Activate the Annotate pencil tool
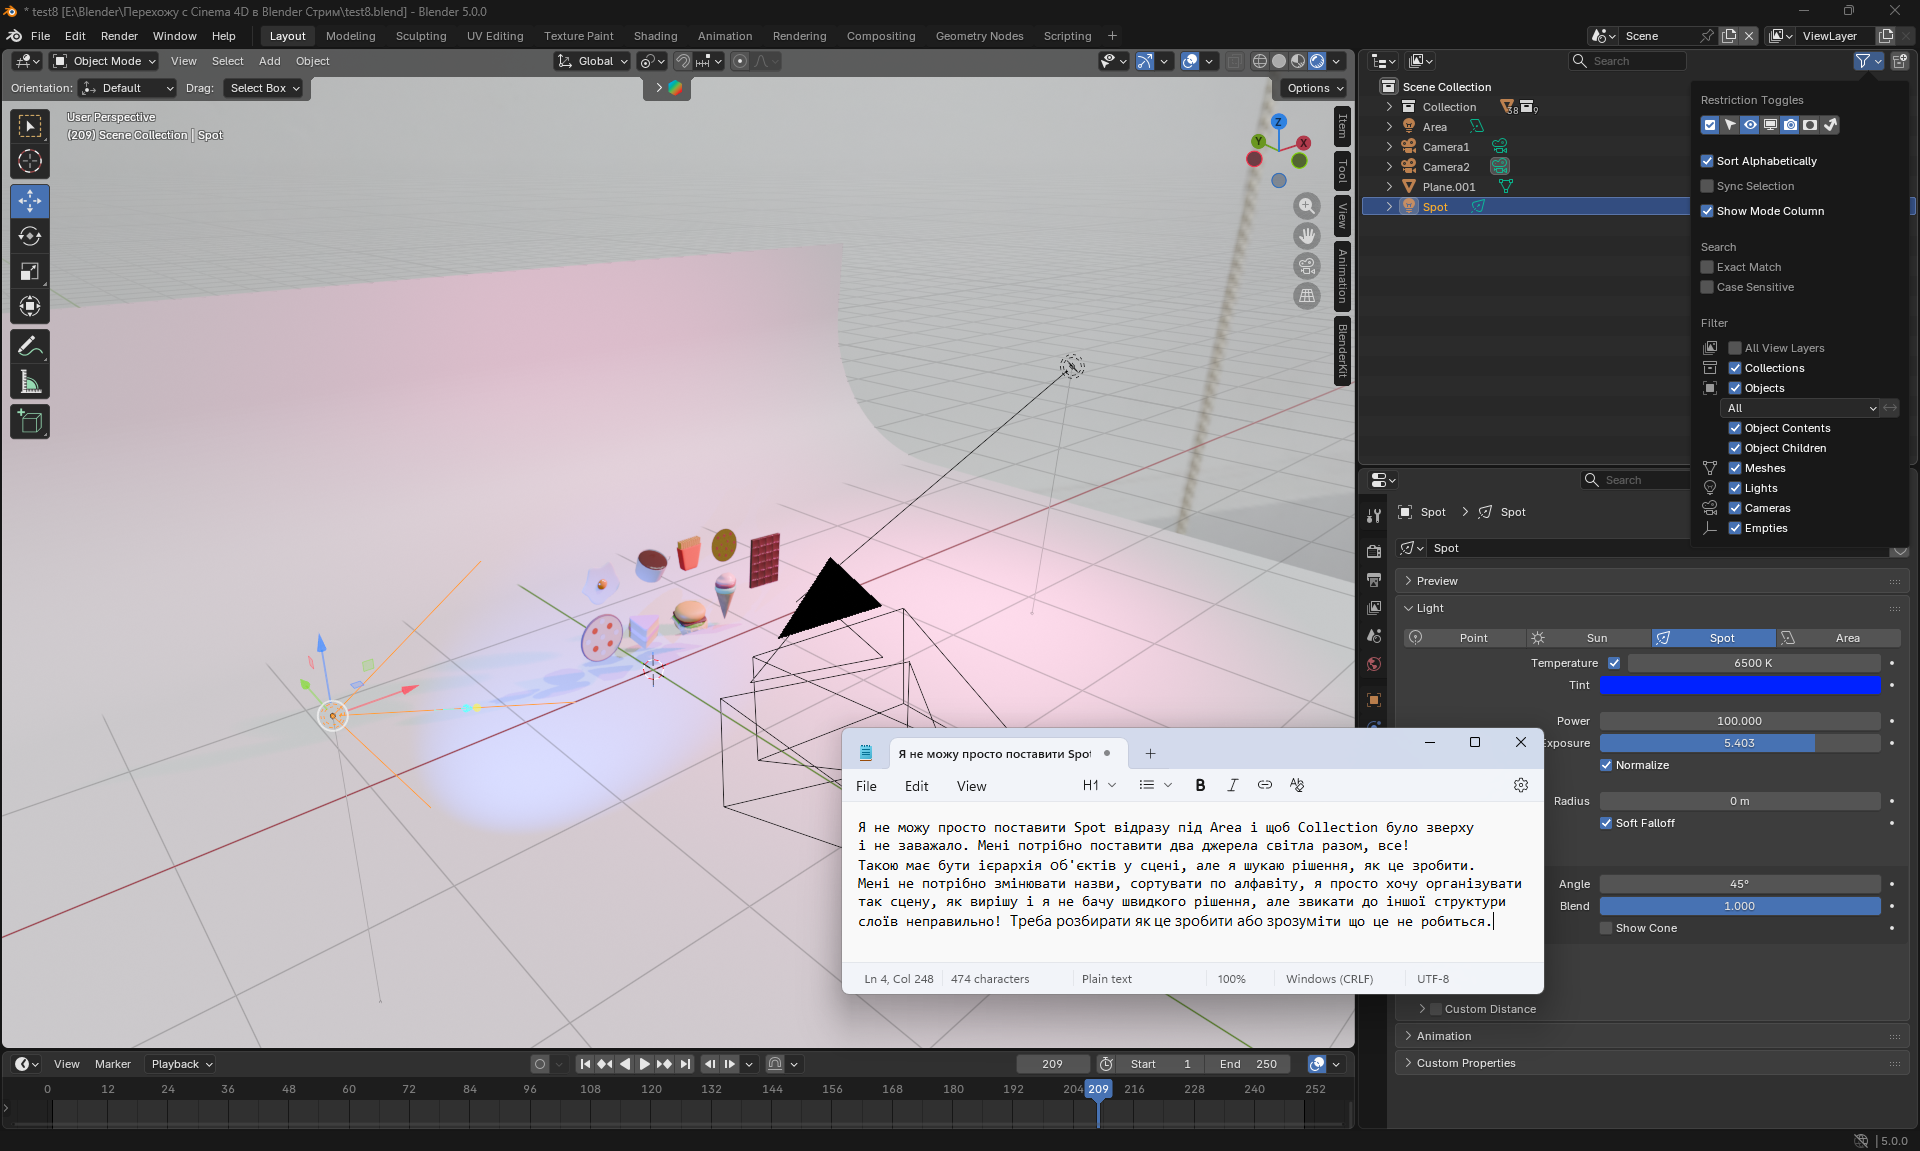The image size is (1920, 1151). [30, 347]
